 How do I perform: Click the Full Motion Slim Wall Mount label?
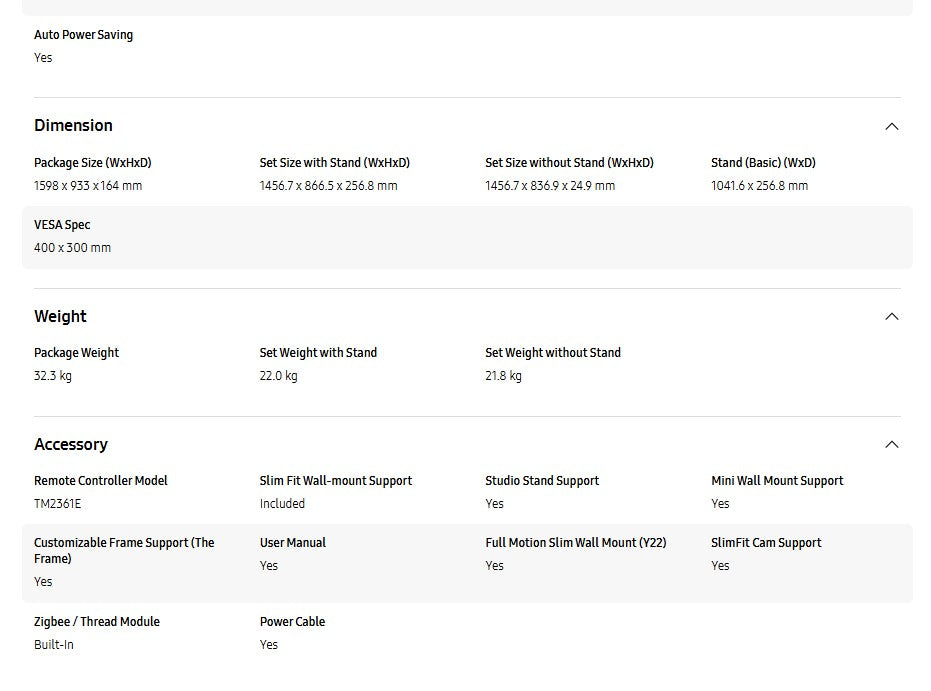[575, 543]
